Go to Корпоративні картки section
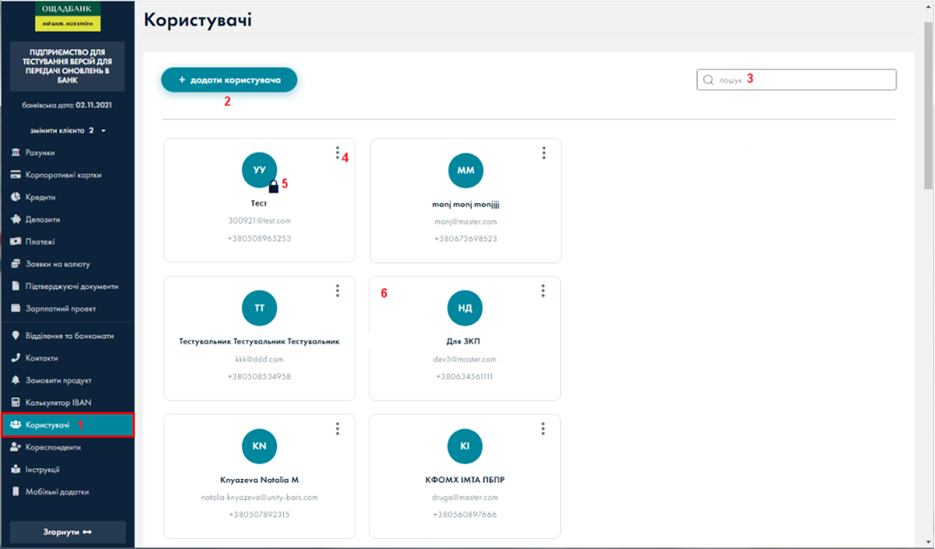The image size is (935, 549). [63, 175]
